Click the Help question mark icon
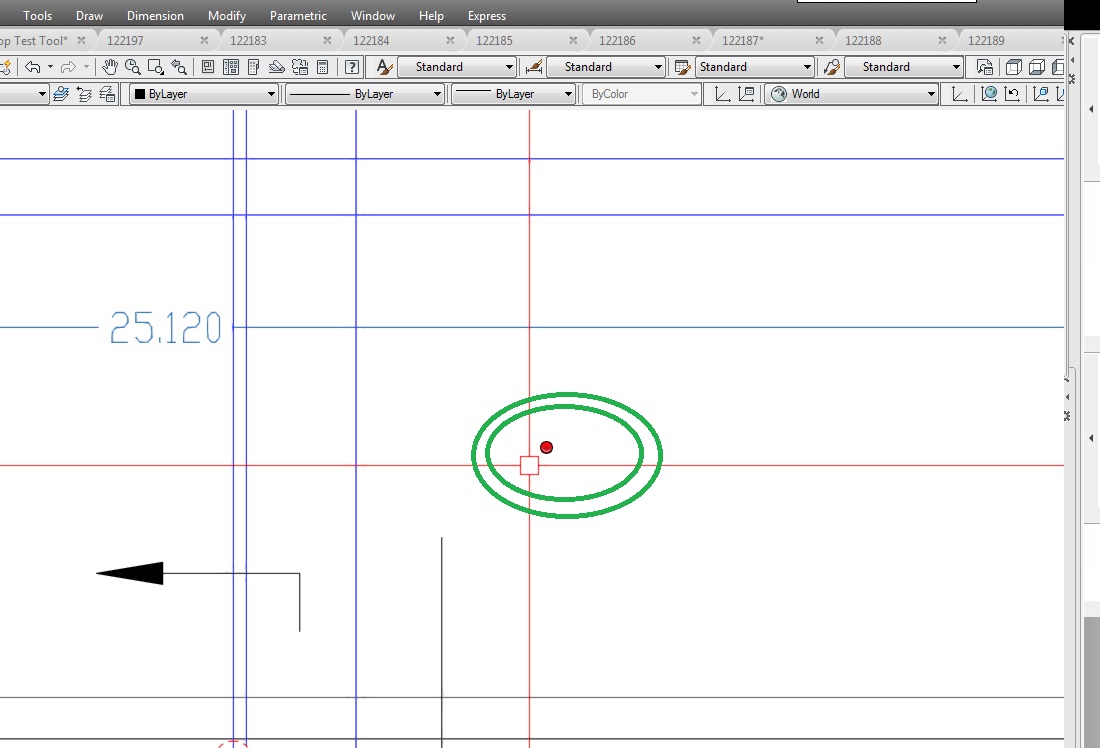The width and height of the screenshot is (1100, 748). pyautogui.click(x=352, y=67)
